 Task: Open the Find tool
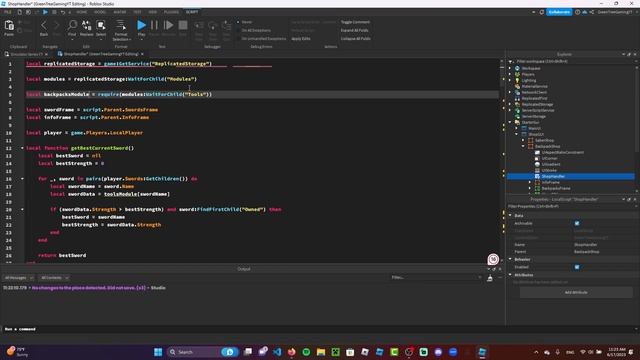point(72,28)
